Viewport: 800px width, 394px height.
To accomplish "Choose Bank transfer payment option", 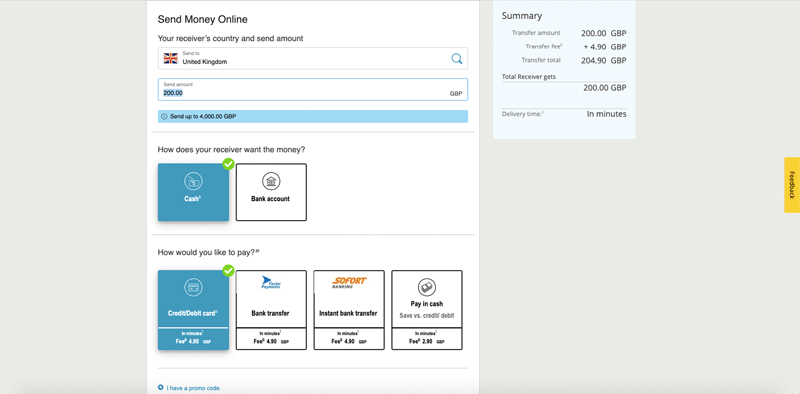I will point(271,310).
